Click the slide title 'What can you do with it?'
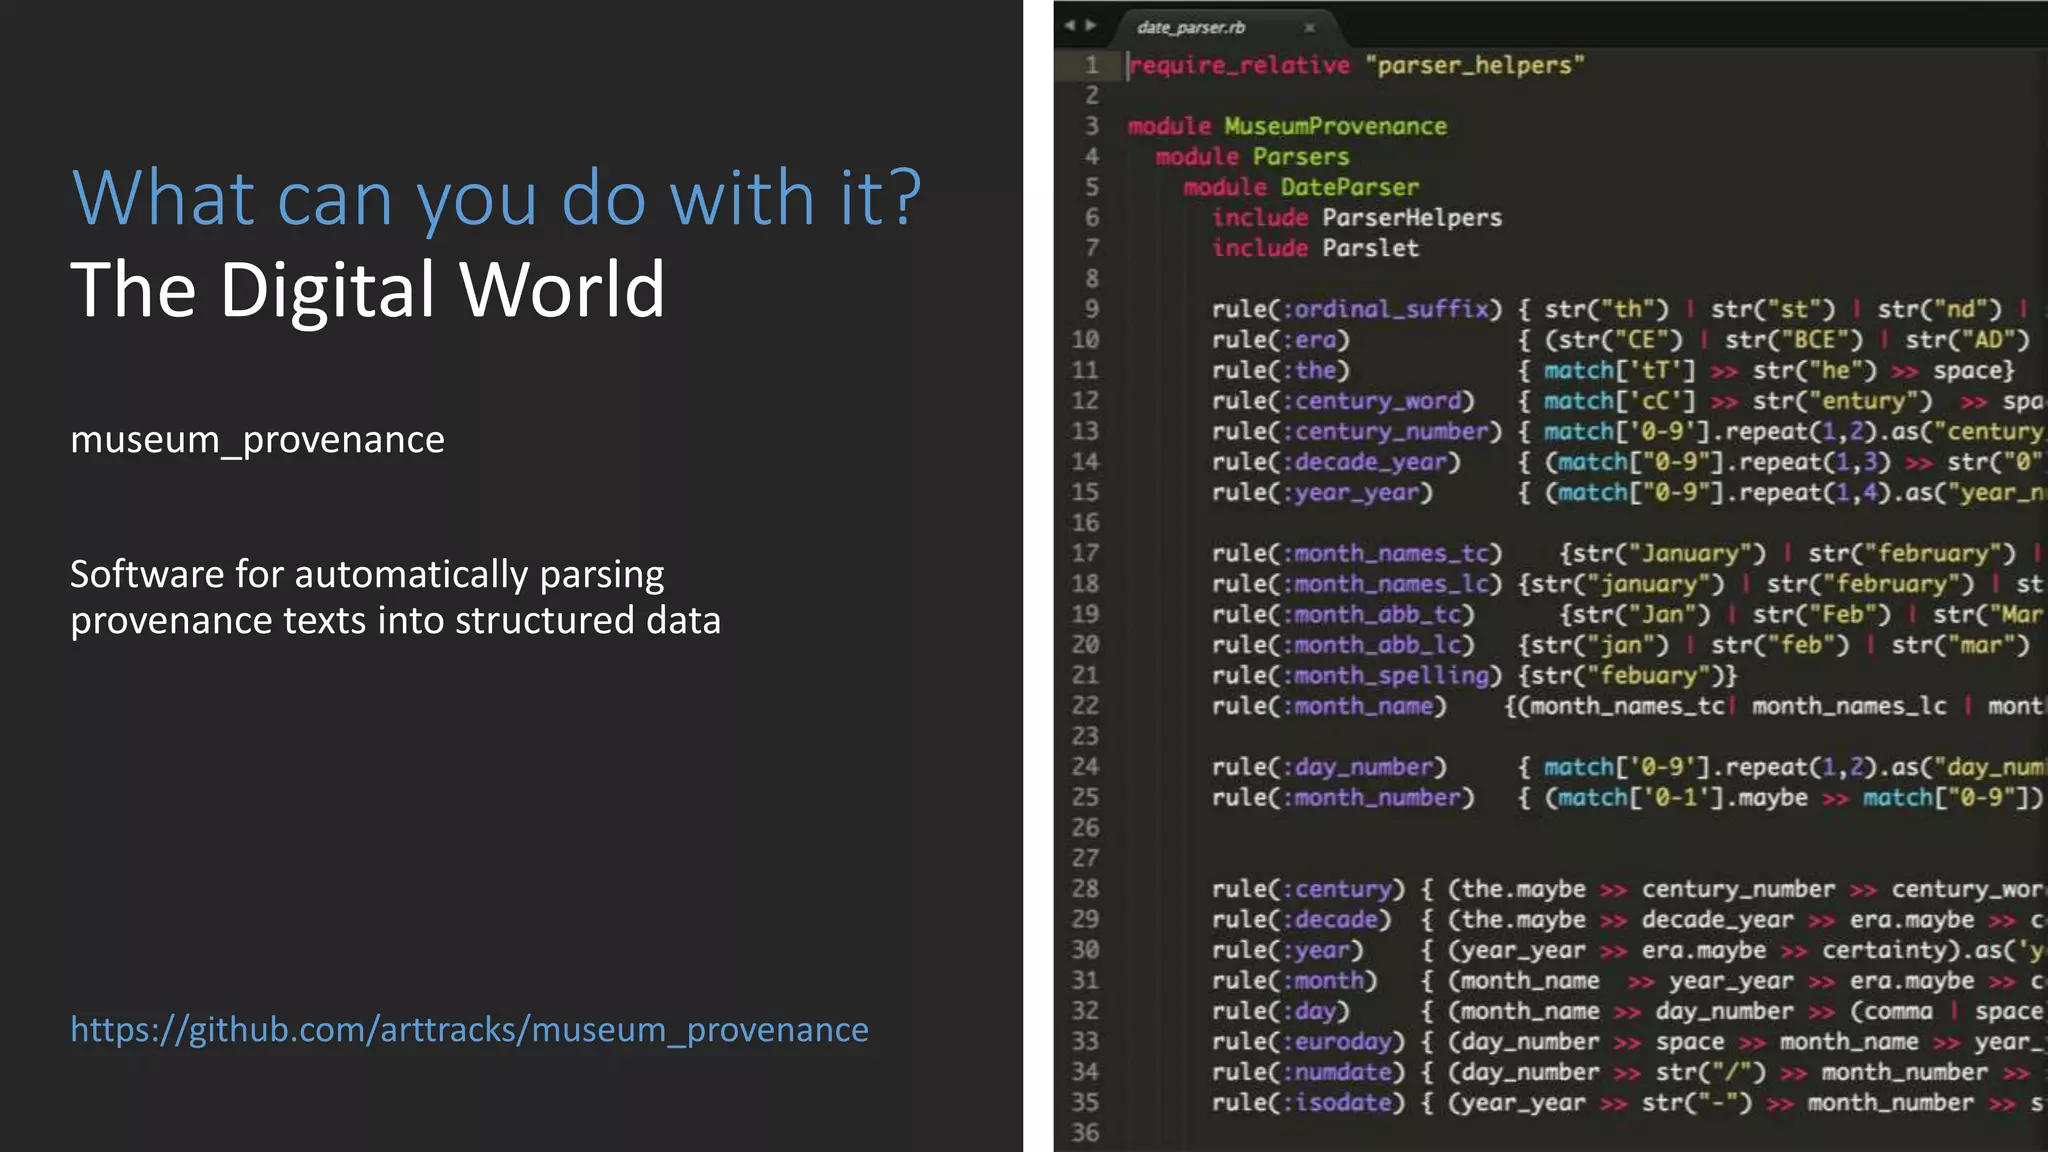Viewport: 2048px width, 1152px height. (x=496, y=199)
